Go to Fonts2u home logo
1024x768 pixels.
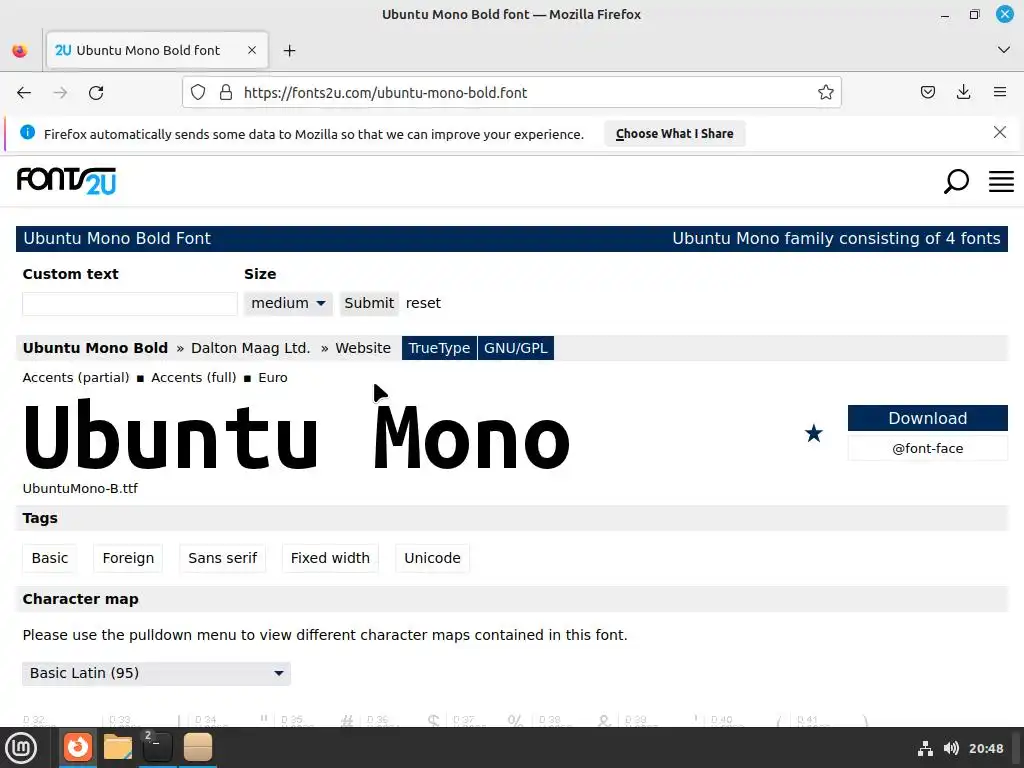point(66,181)
